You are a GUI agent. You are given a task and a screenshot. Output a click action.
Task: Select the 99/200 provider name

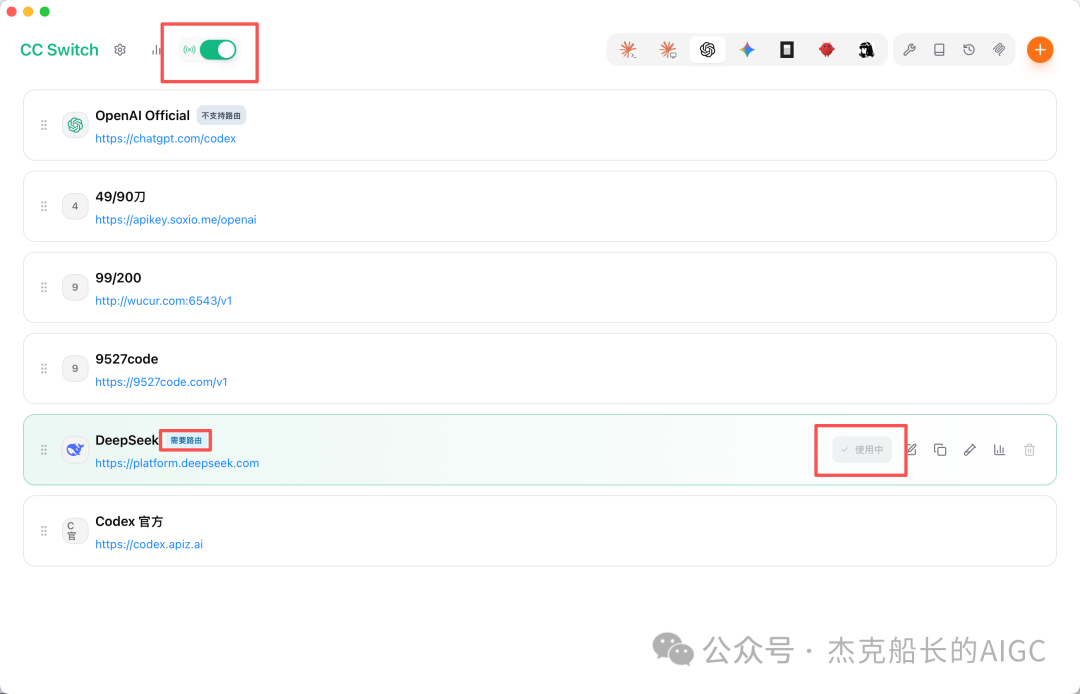coord(118,278)
